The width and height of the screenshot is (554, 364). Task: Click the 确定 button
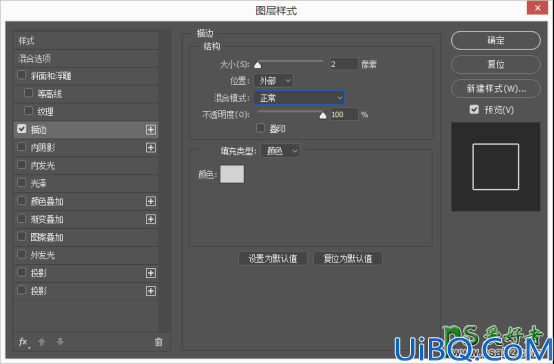tap(496, 40)
